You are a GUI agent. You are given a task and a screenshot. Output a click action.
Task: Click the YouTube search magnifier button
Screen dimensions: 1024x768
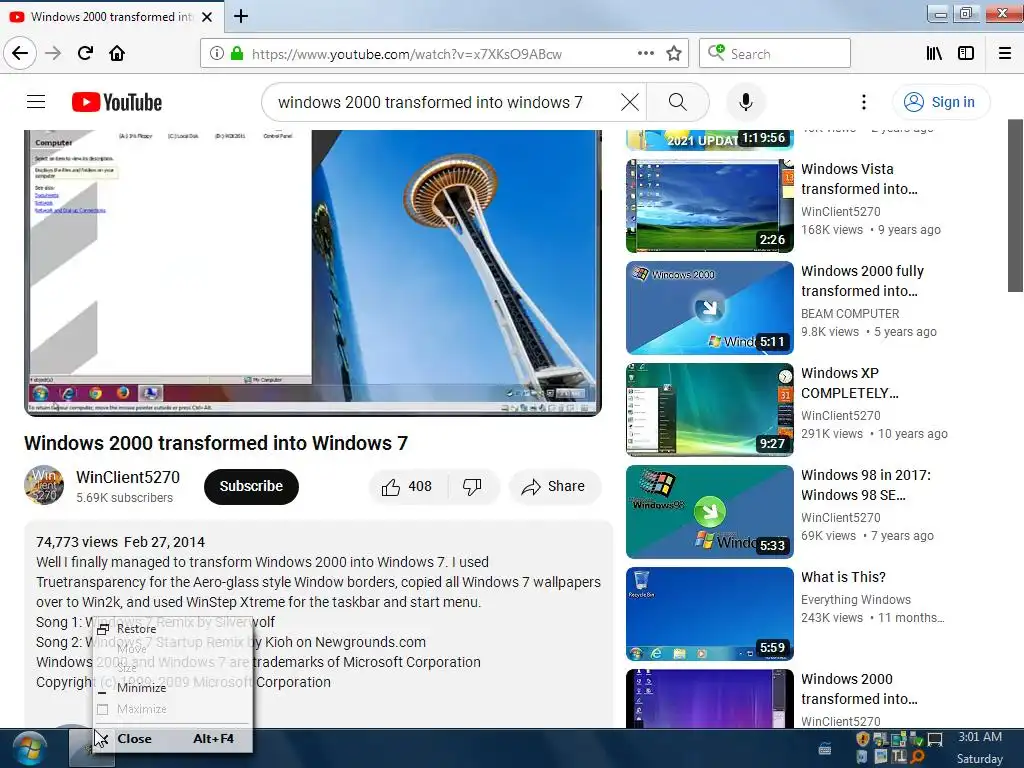(x=678, y=102)
